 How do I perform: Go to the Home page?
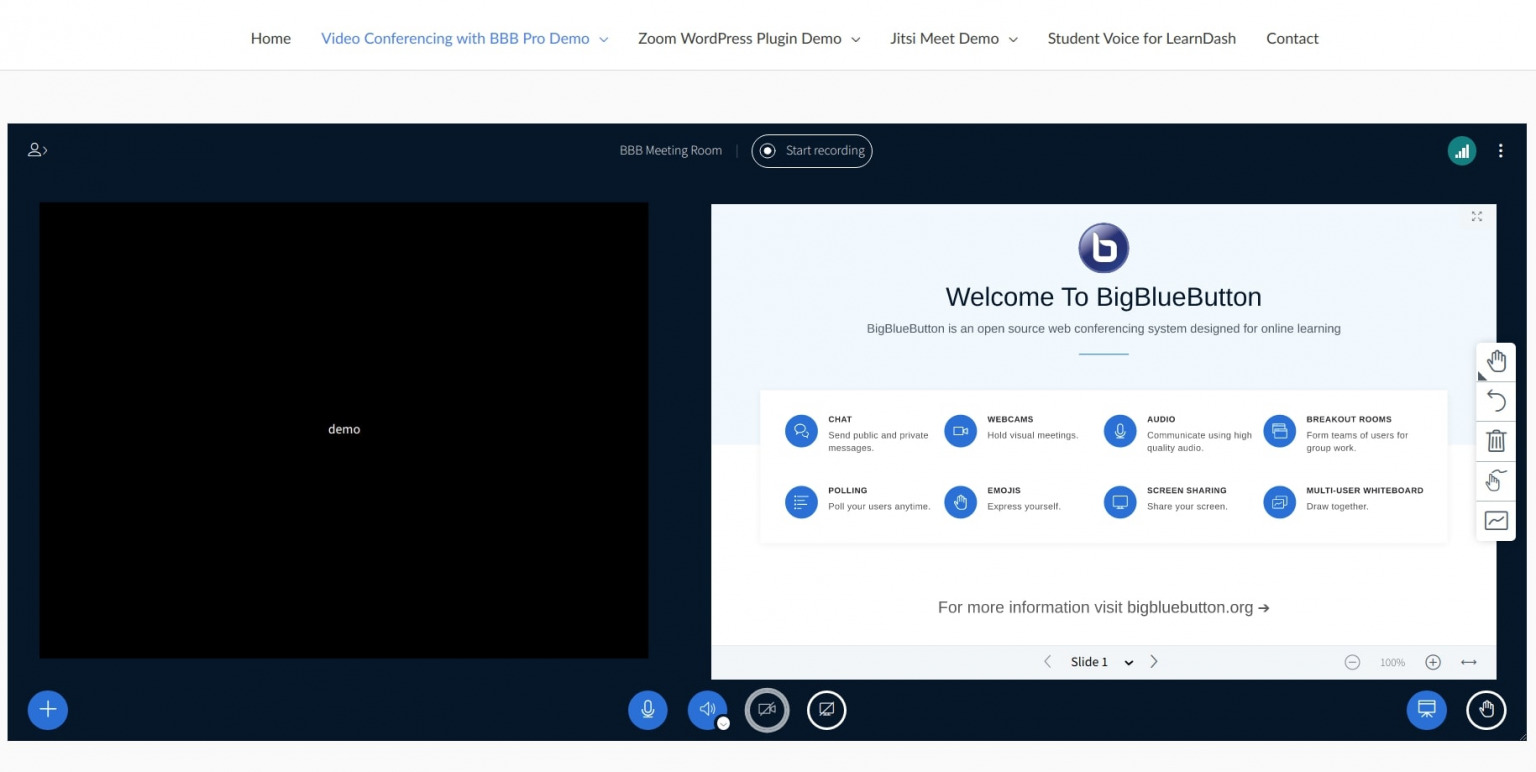pyautogui.click(x=271, y=38)
